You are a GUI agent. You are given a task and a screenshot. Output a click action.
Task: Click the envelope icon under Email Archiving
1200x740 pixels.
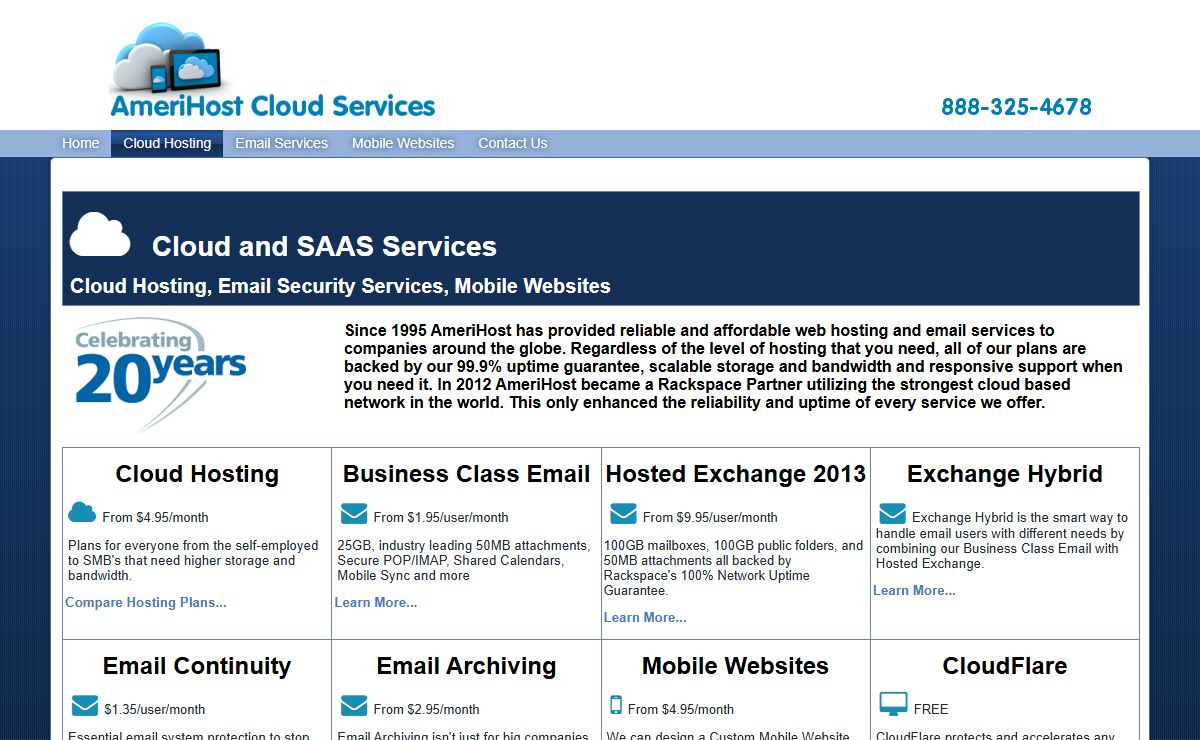[x=354, y=706]
